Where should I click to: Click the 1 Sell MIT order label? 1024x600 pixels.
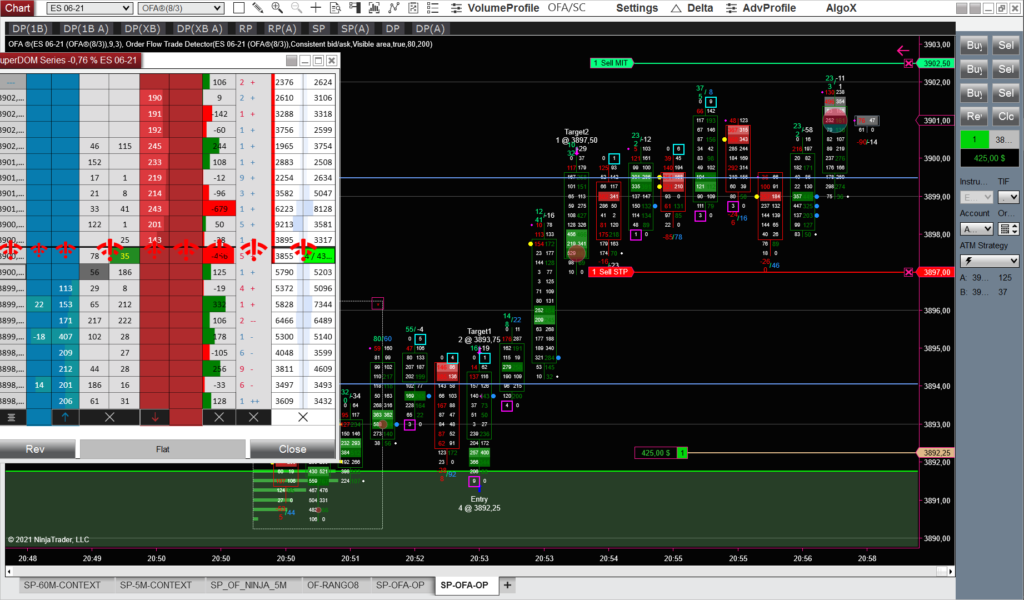click(x=611, y=63)
